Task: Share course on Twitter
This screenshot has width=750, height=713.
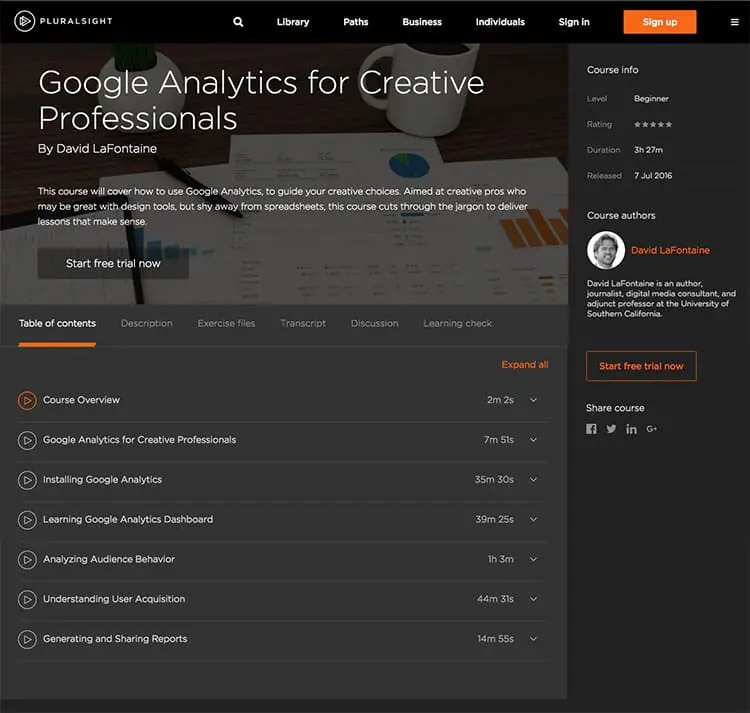Action: click(x=611, y=429)
